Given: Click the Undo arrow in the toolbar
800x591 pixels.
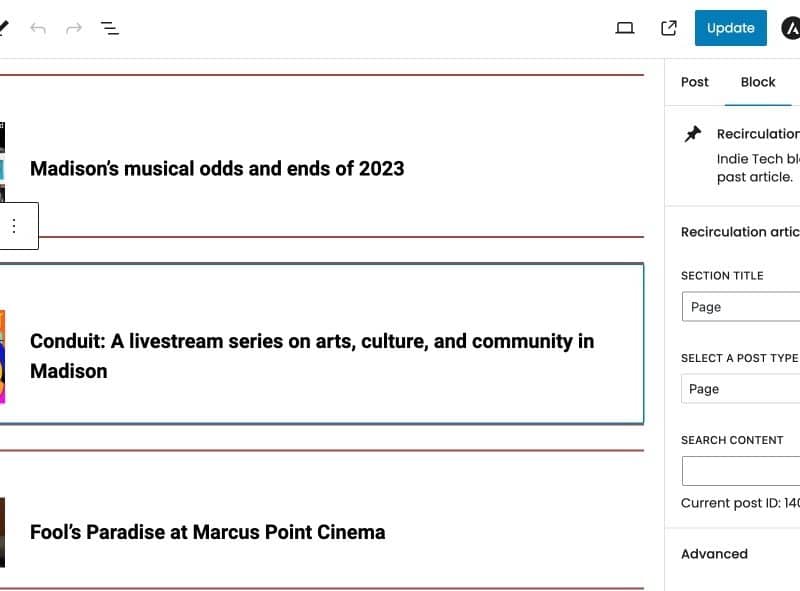Looking at the screenshot, I should pyautogui.click(x=39, y=28).
